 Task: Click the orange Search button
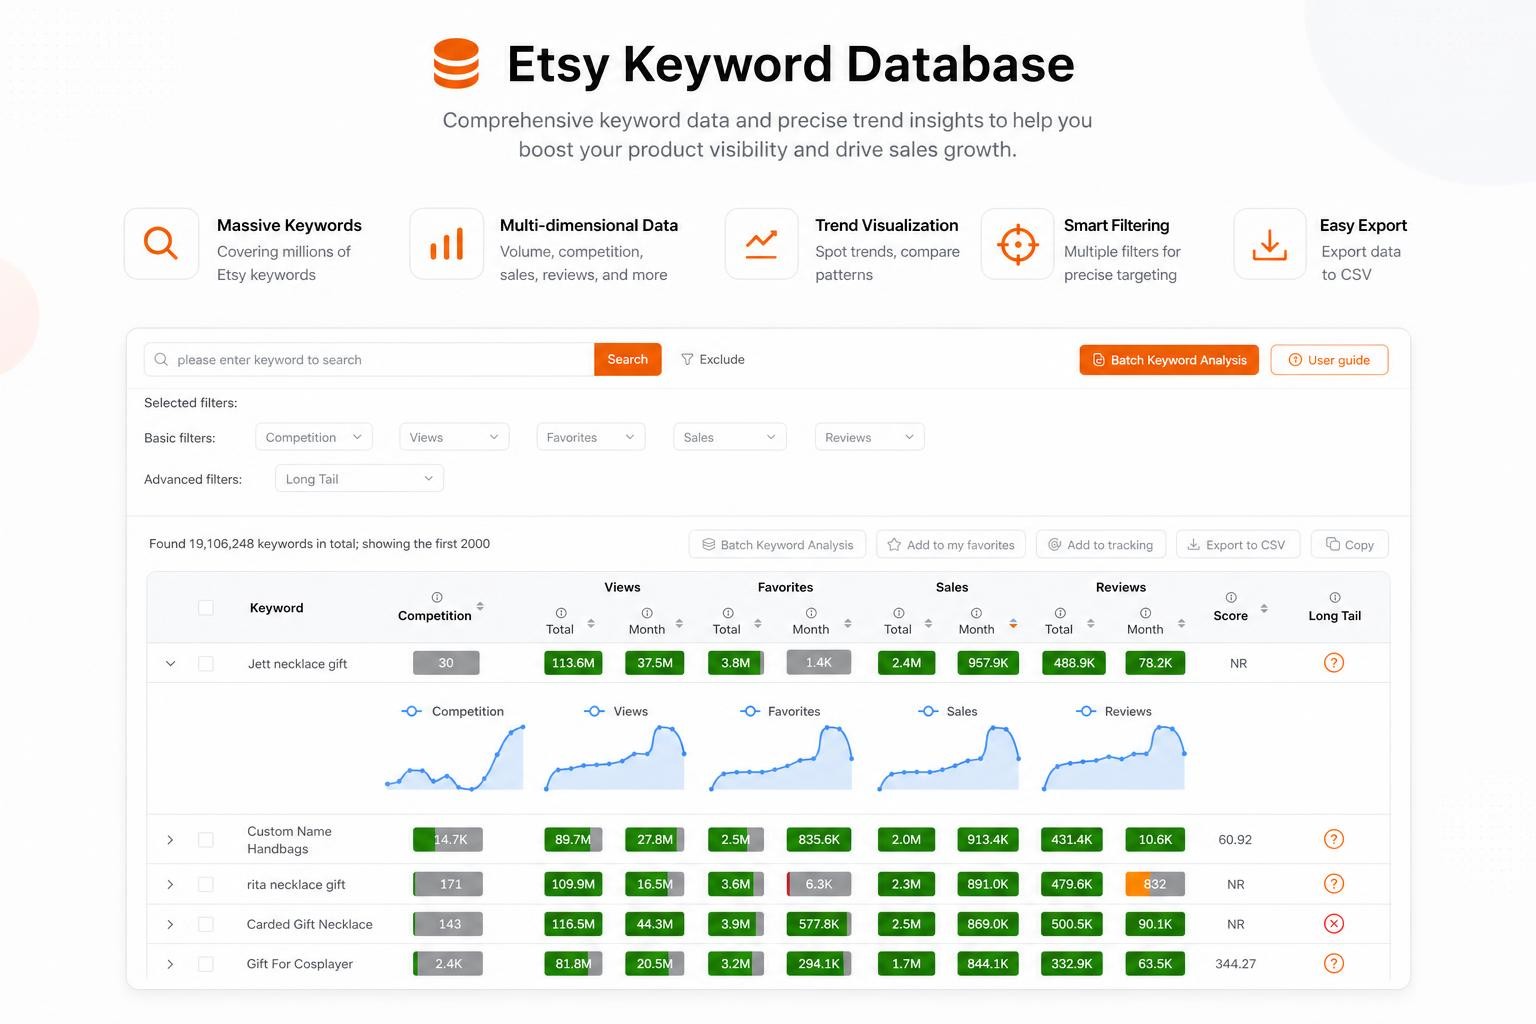[628, 359]
